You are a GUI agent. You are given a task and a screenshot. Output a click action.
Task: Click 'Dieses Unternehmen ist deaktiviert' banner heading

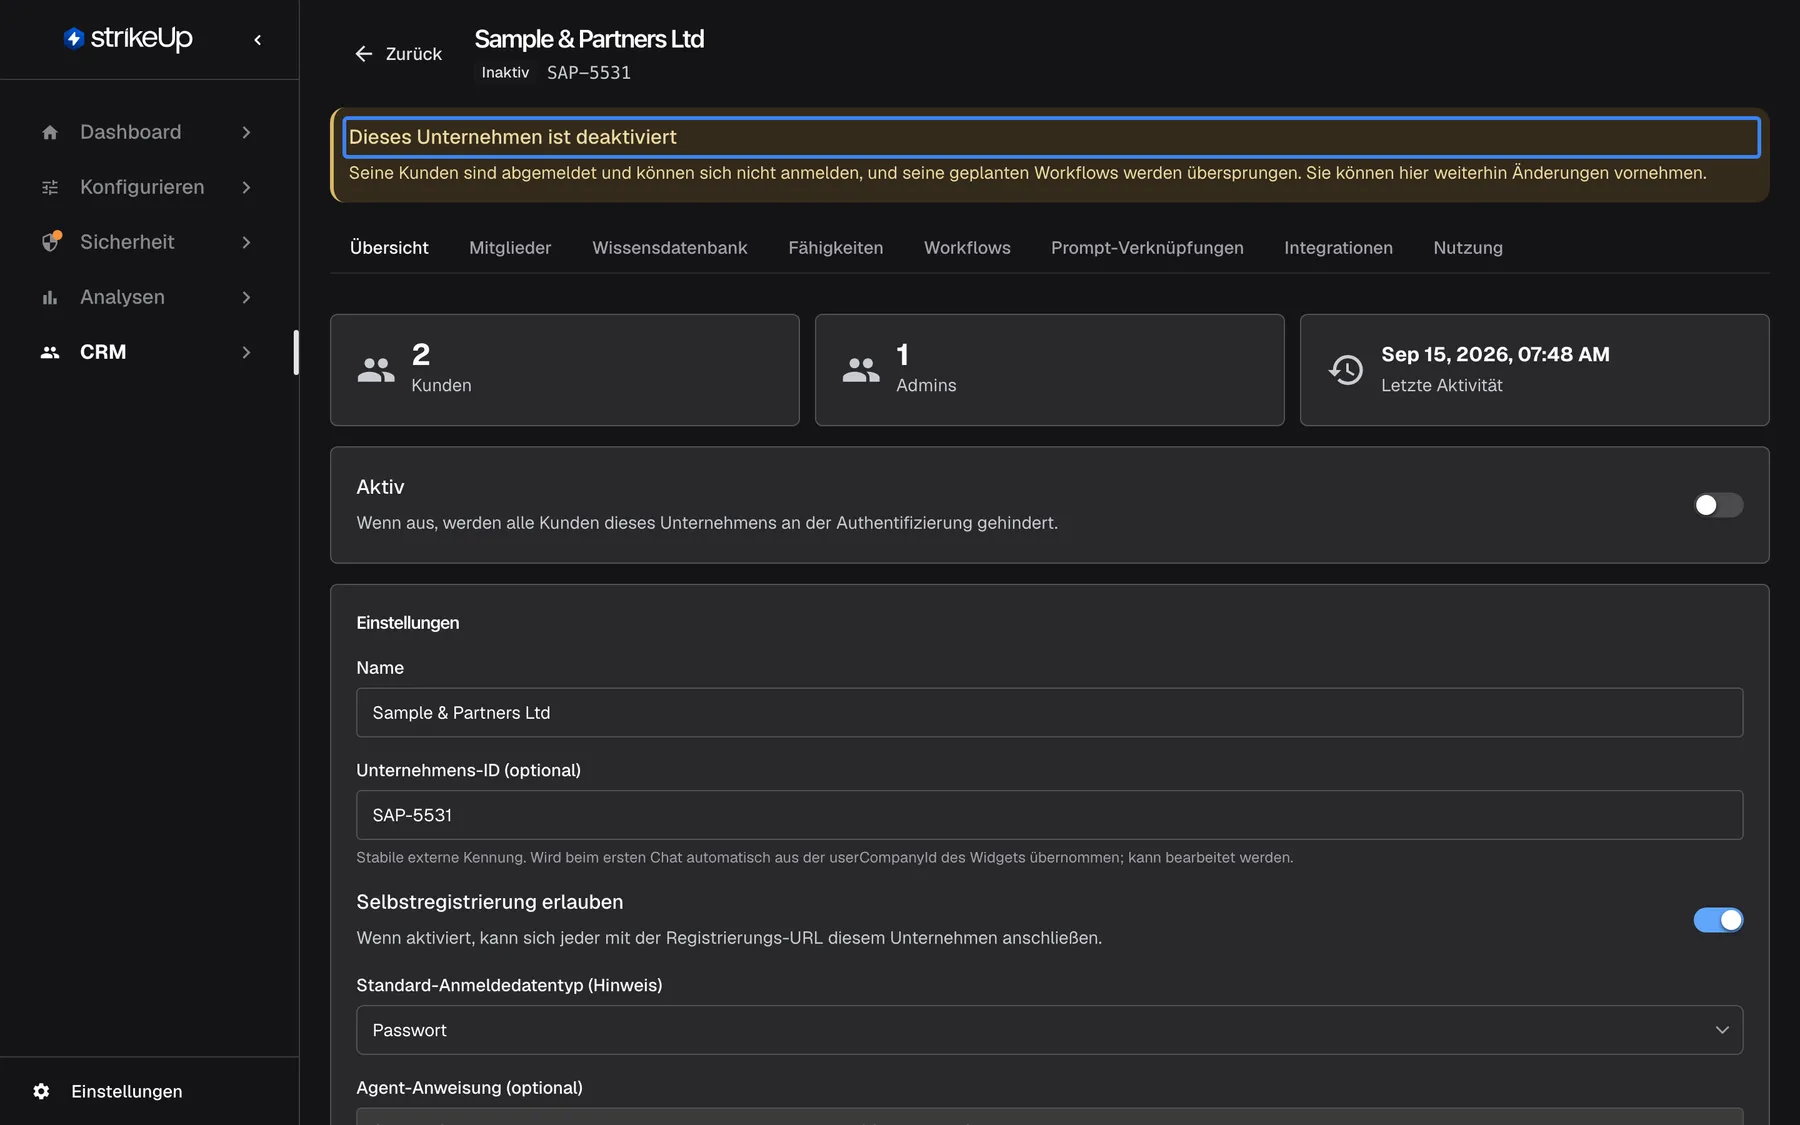point(512,137)
